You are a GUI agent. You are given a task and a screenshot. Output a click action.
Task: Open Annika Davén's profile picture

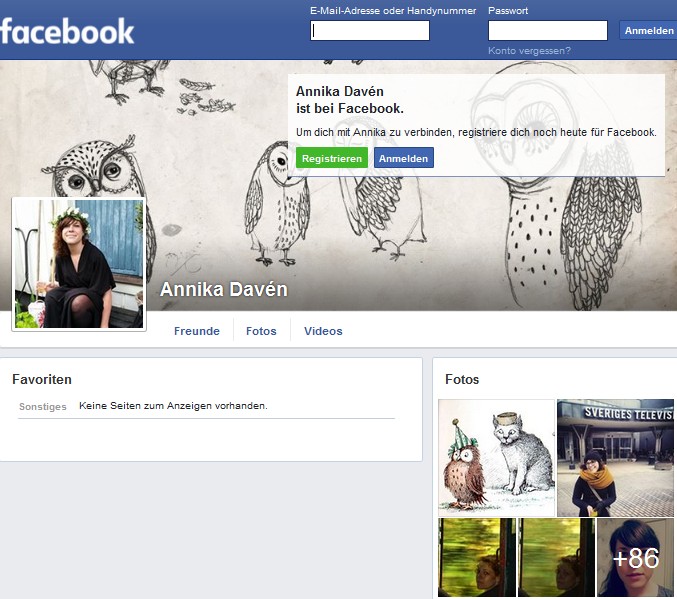pos(79,263)
